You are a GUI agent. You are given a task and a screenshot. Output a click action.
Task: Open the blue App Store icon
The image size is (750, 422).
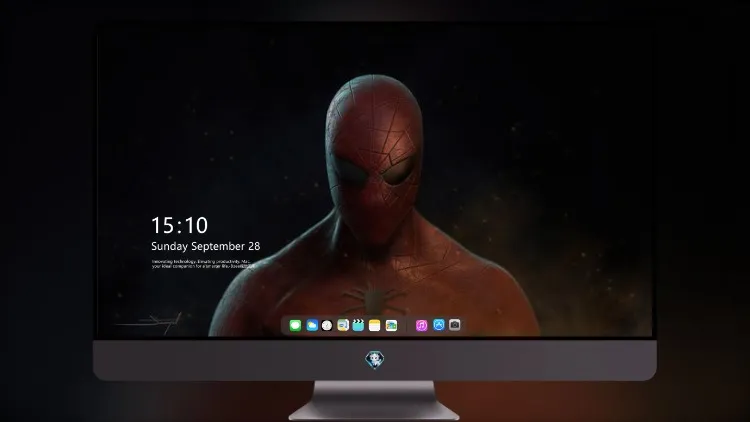point(439,325)
